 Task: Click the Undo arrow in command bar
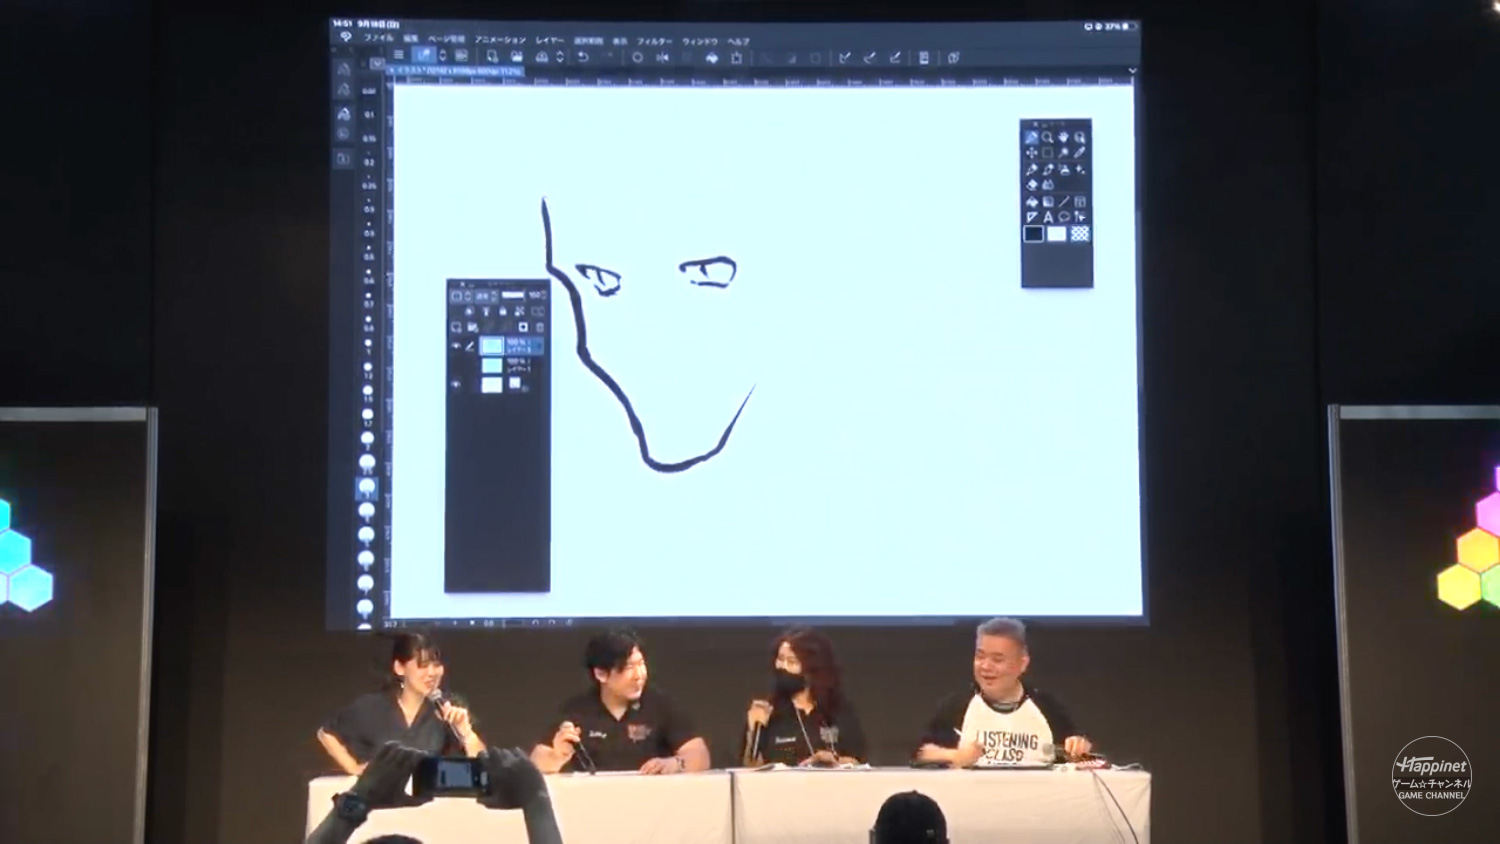point(583,57)
